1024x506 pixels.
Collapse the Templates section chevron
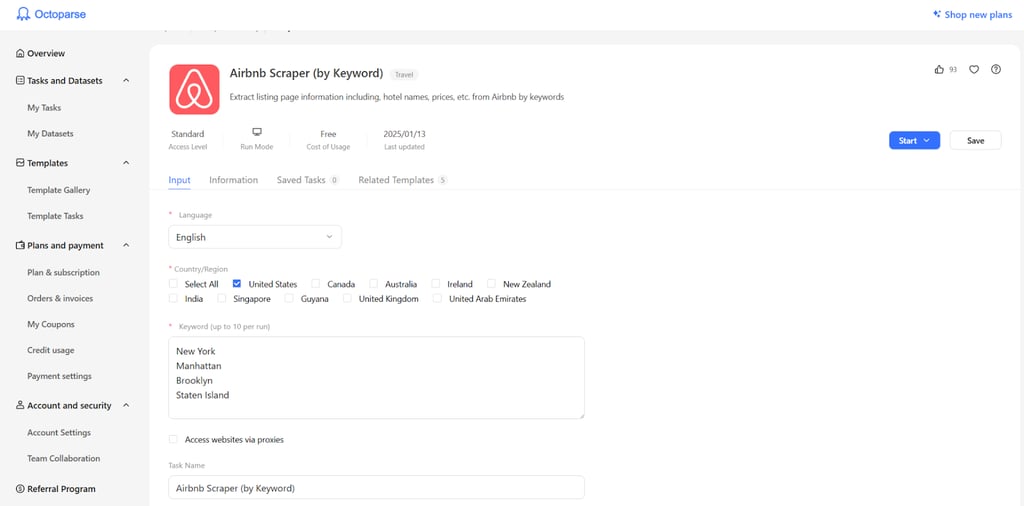pyautogui.click(x=126, y=163)
